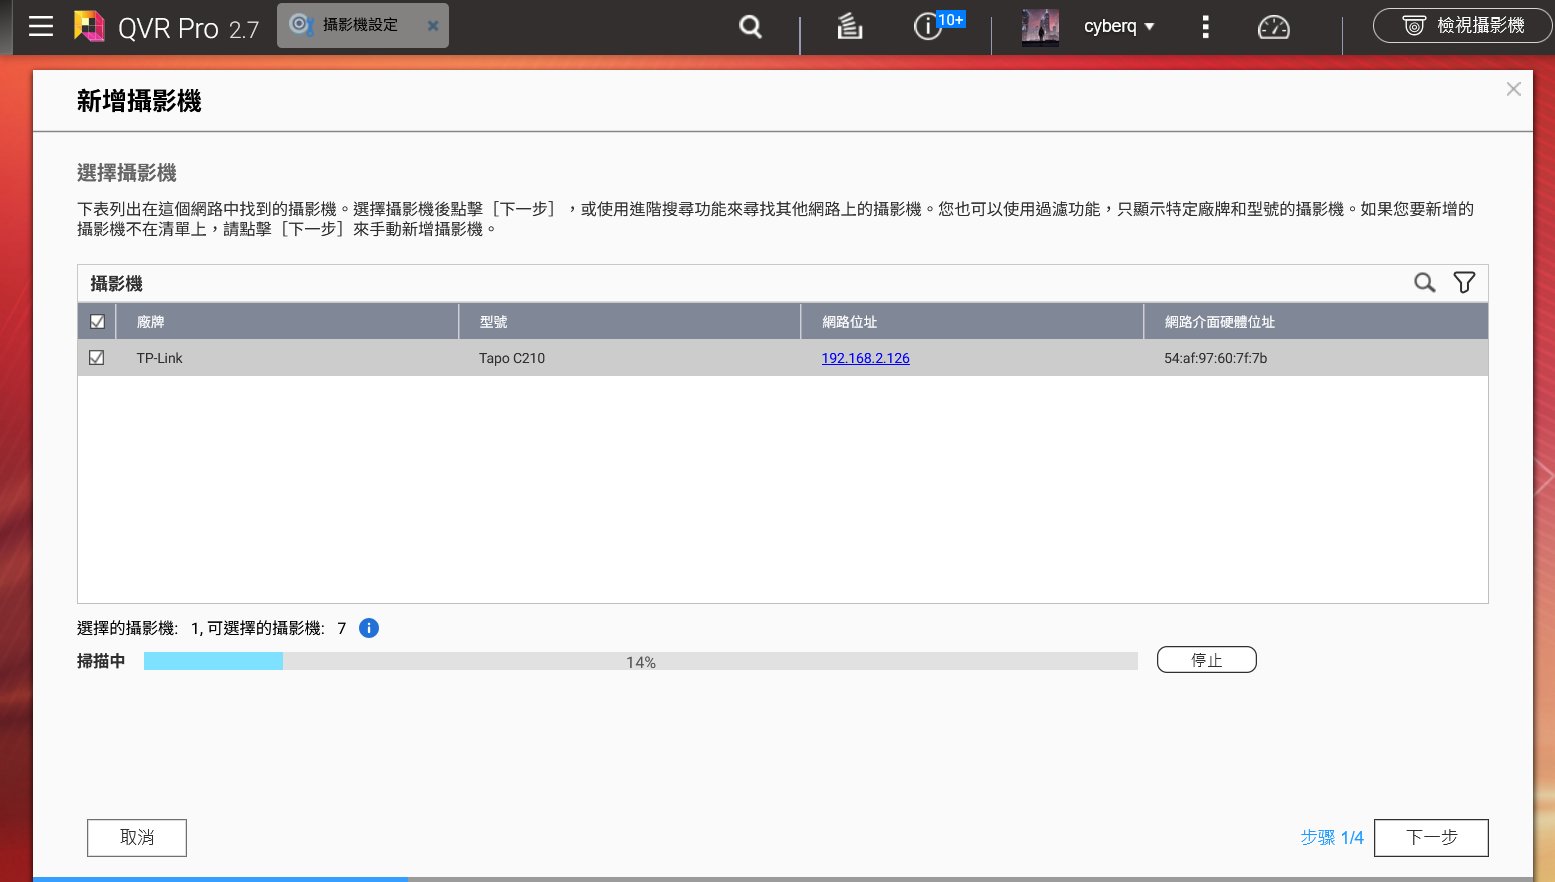Close the 攝影機設定 tab
Viewport: 1555px width, 882px height.
pos(433,26)
